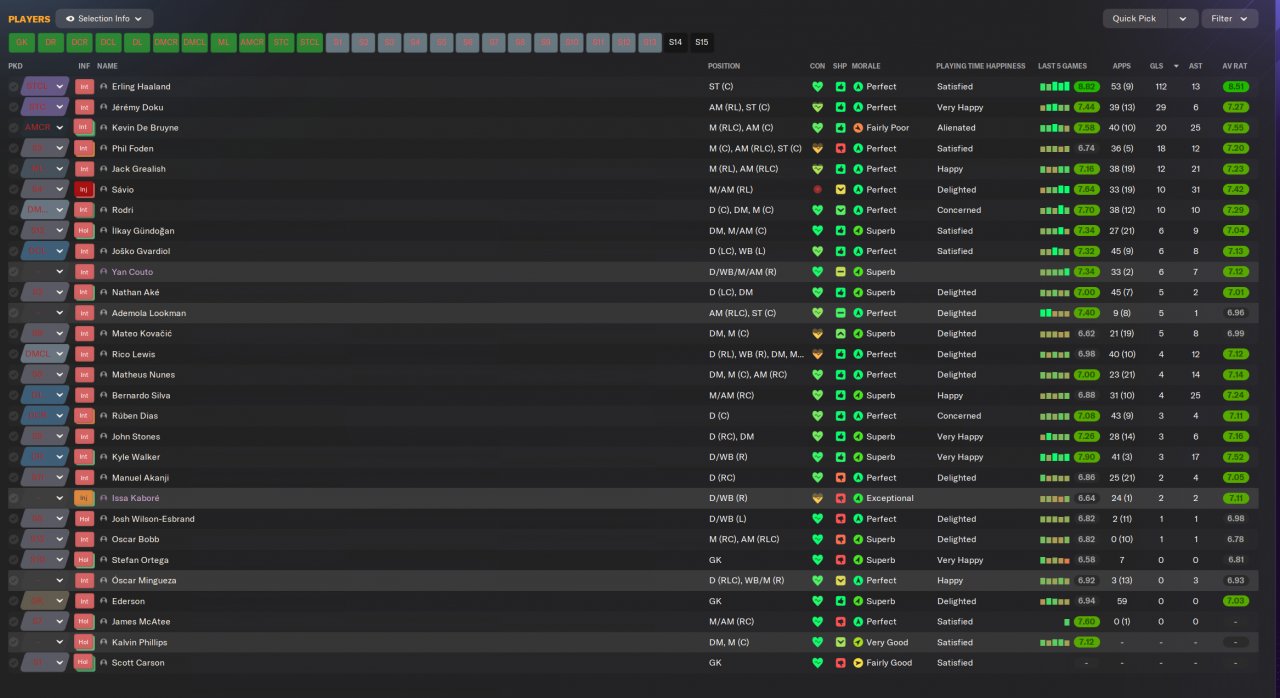Click Kevin De Bruyne's orange morale icon
Image resolution: width=1280 pixels, height=698 pixels.
coord(858,128)
